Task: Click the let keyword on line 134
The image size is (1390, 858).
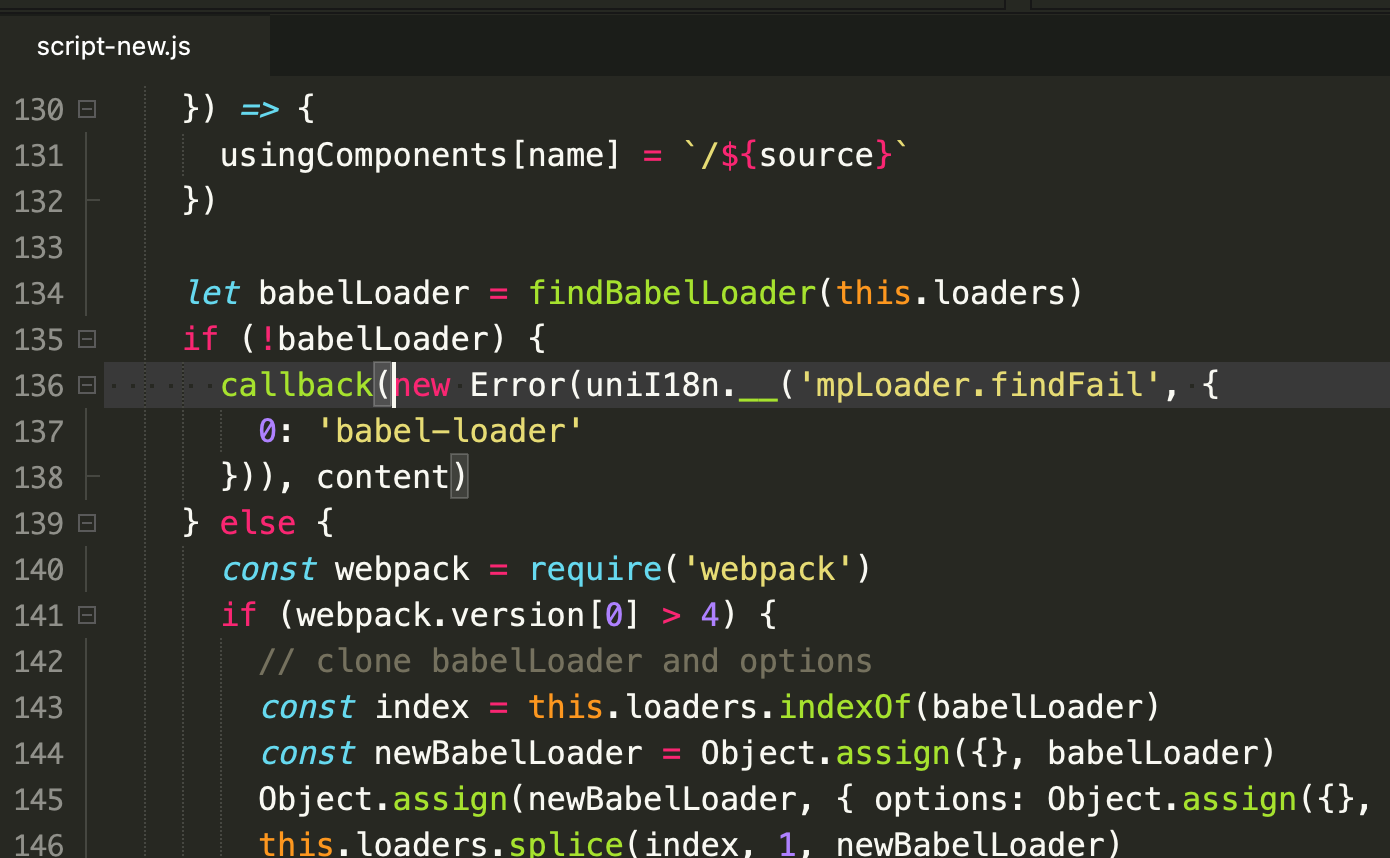Action: (x=212, y=294)
